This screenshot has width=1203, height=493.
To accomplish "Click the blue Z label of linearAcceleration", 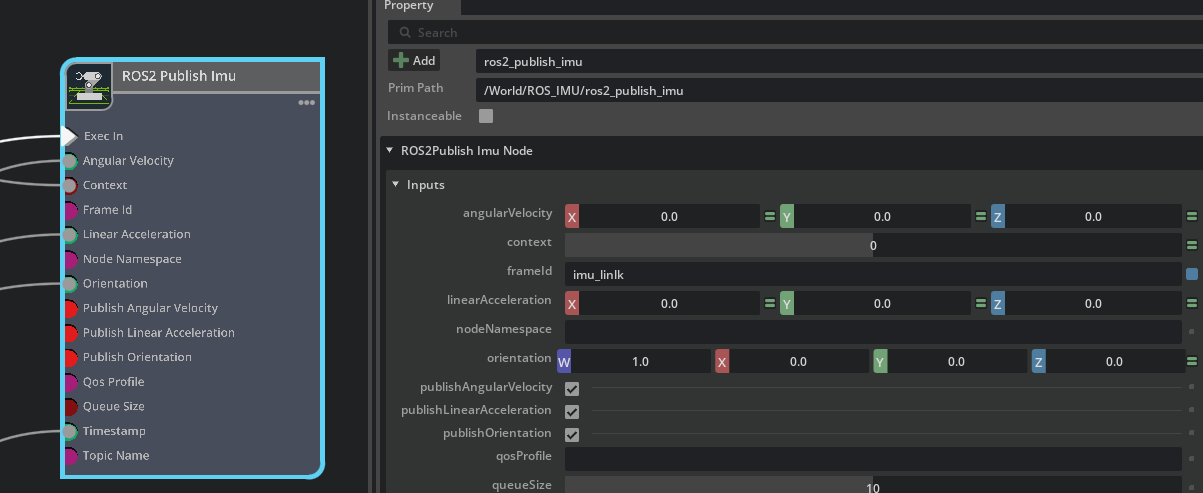I will click(998, 303).
